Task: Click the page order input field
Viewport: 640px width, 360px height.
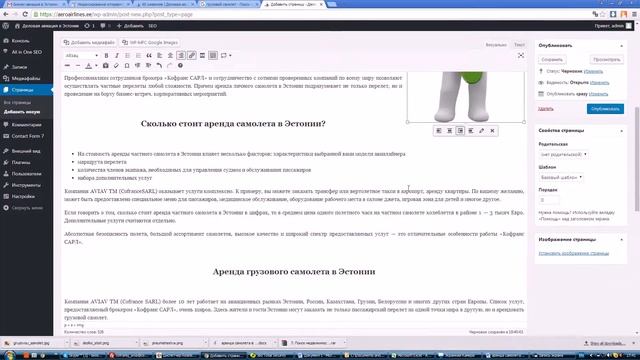Action: [x=549, y=200]
